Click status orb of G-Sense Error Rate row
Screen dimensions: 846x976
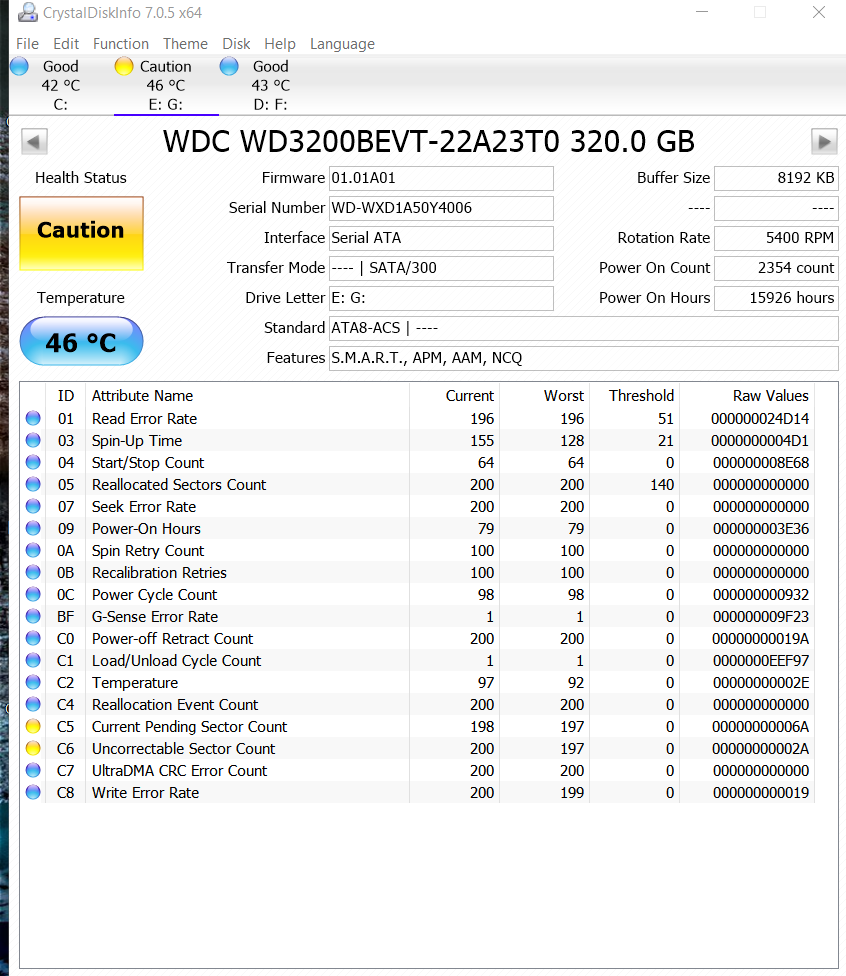point(33,616)
